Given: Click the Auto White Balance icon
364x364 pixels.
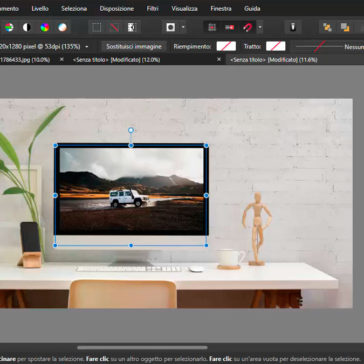Looking at the screenshot, I should [x=62, y=27].
